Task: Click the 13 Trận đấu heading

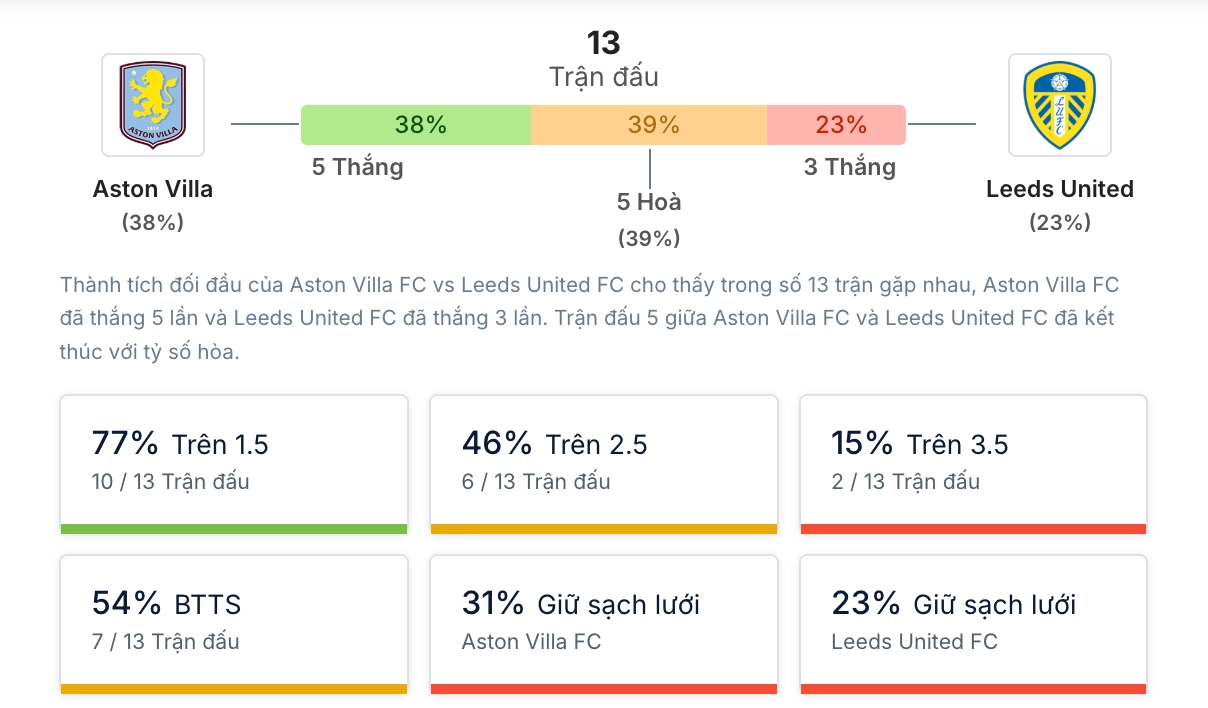Action: tap(603, 56)
